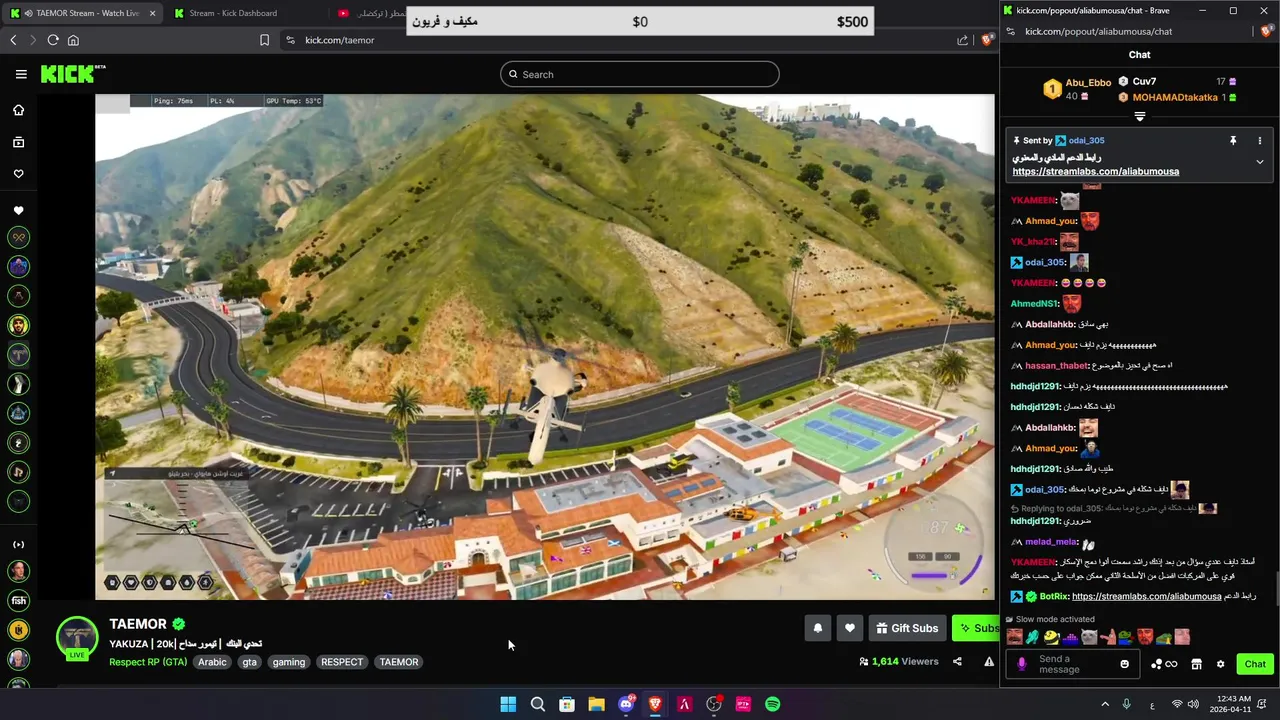Open chat shop icon
Image resolution: width=1280 pixels, height=720 pixels.
tap(1196, 664)
